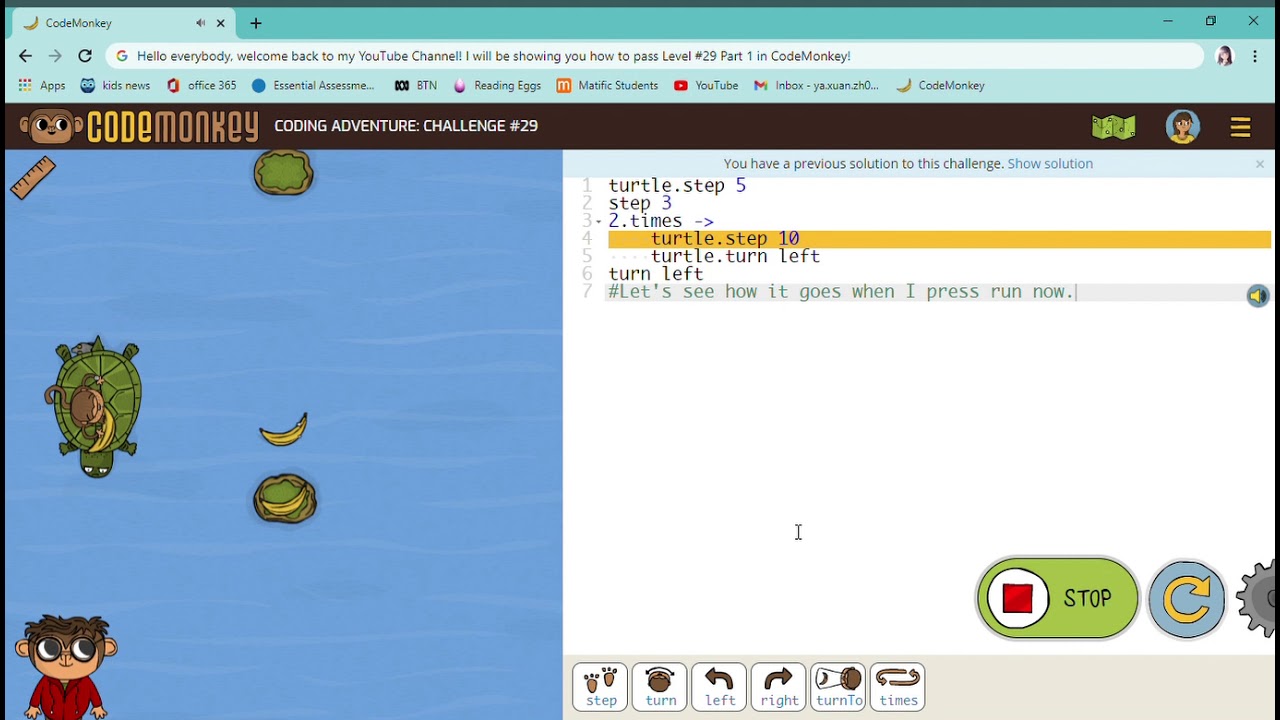Go back in browser

(25, 56)
